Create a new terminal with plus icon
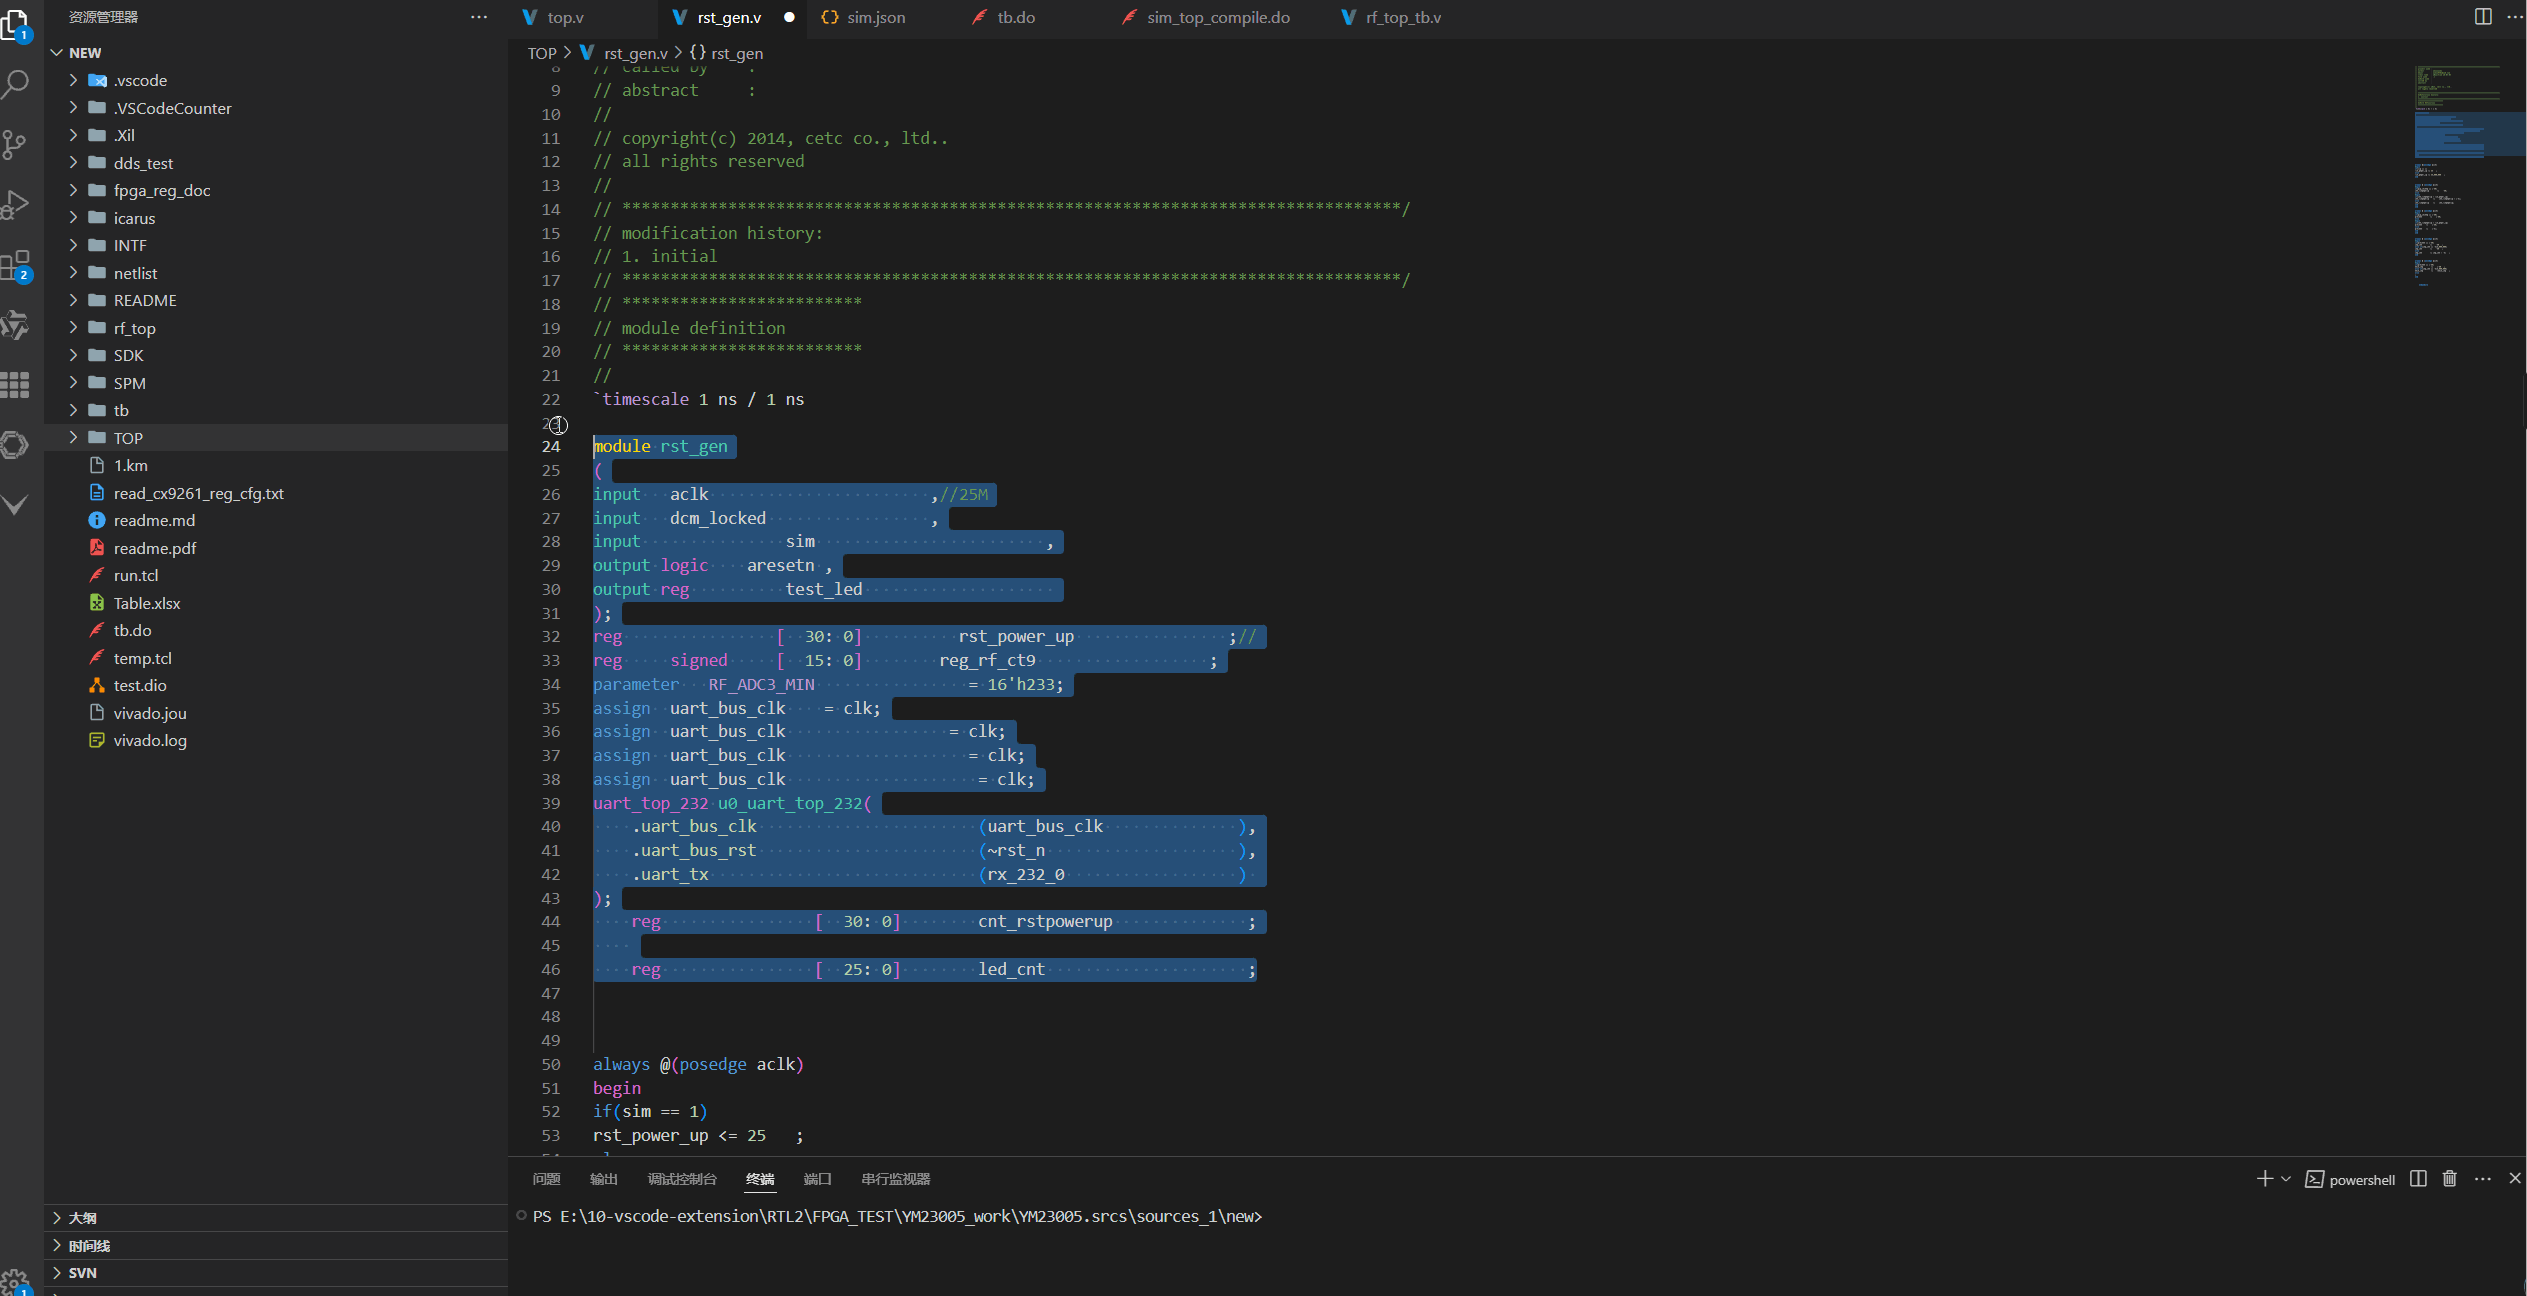The height and width of the screenshot is (1296, 2527). point(2263,1179)
